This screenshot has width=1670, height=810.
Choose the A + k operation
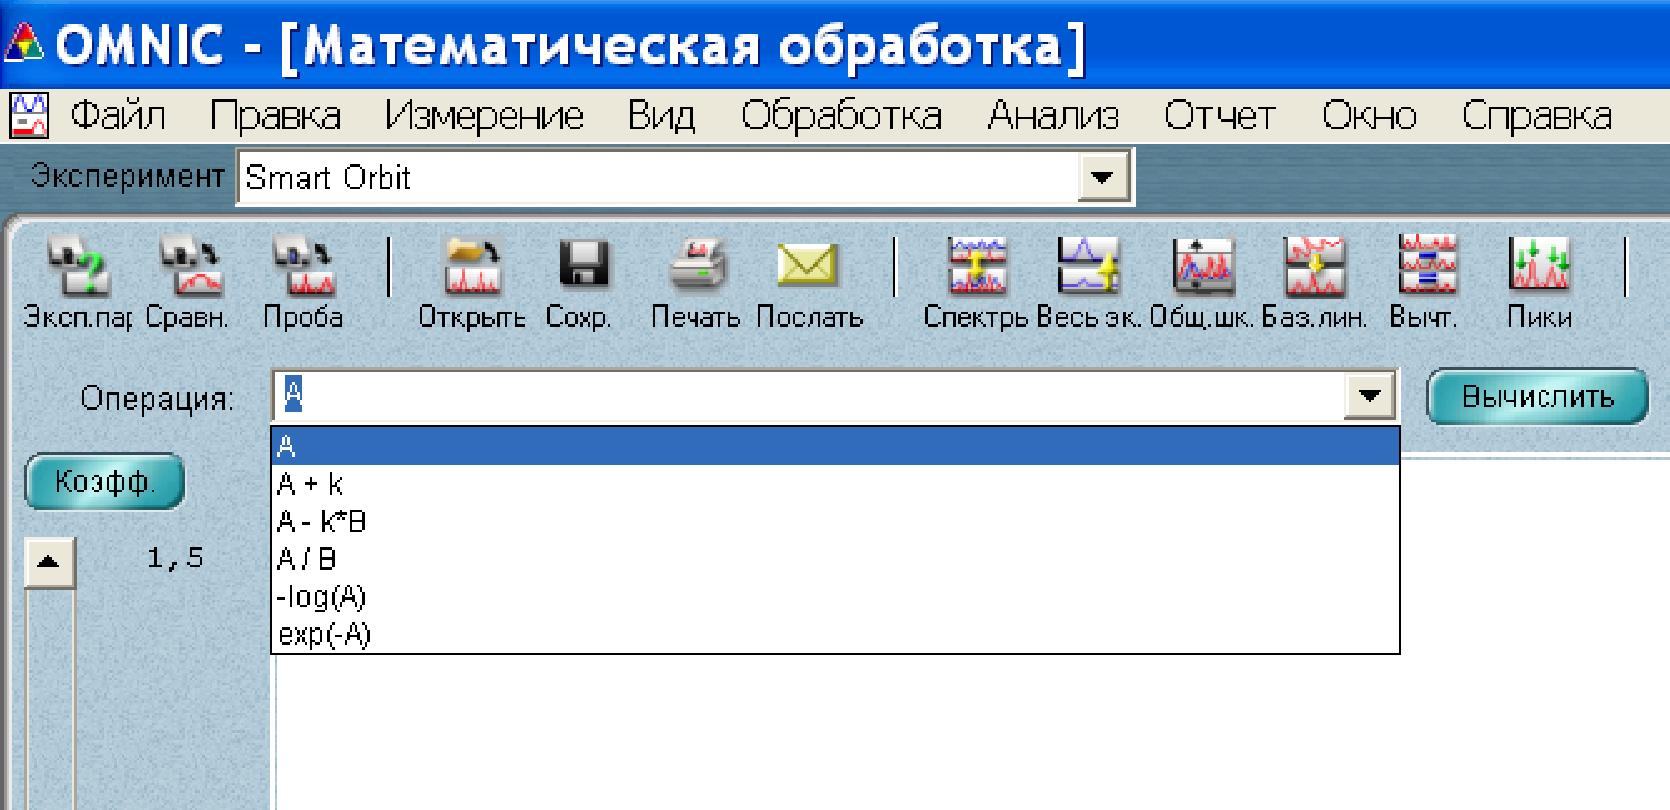click(x=835, y=484)
